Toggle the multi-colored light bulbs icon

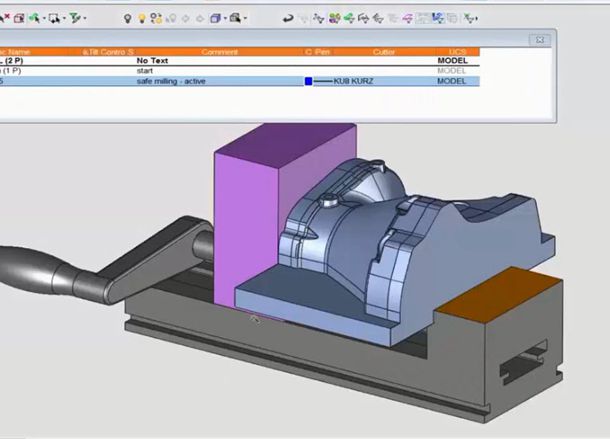(157, 18)
